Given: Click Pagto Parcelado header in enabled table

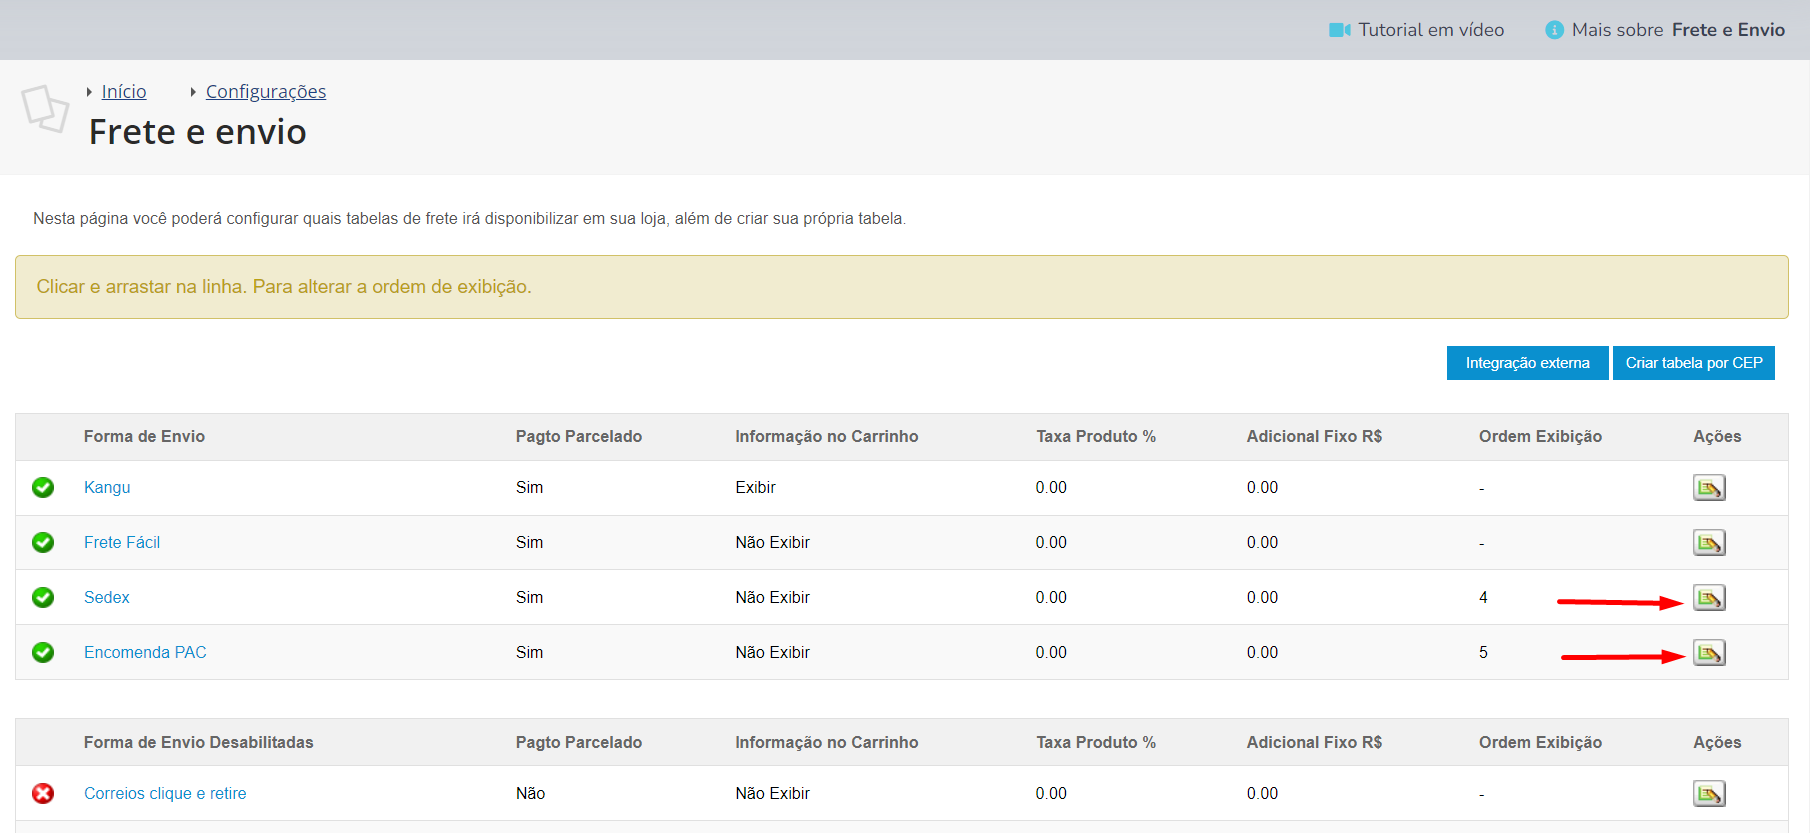Looking at the screenshot, I should (x=579, y=436).
